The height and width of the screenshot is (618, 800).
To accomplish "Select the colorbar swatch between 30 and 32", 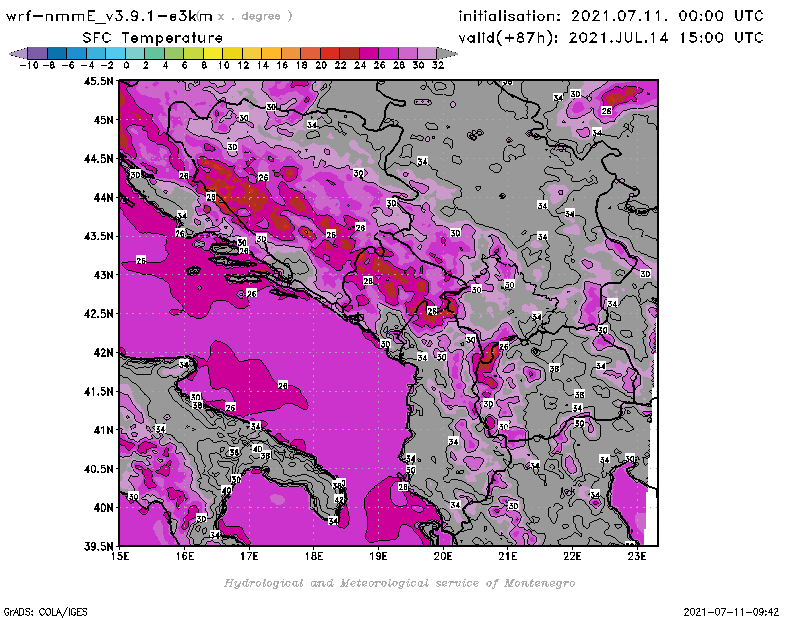I will (x=428, y=53).
